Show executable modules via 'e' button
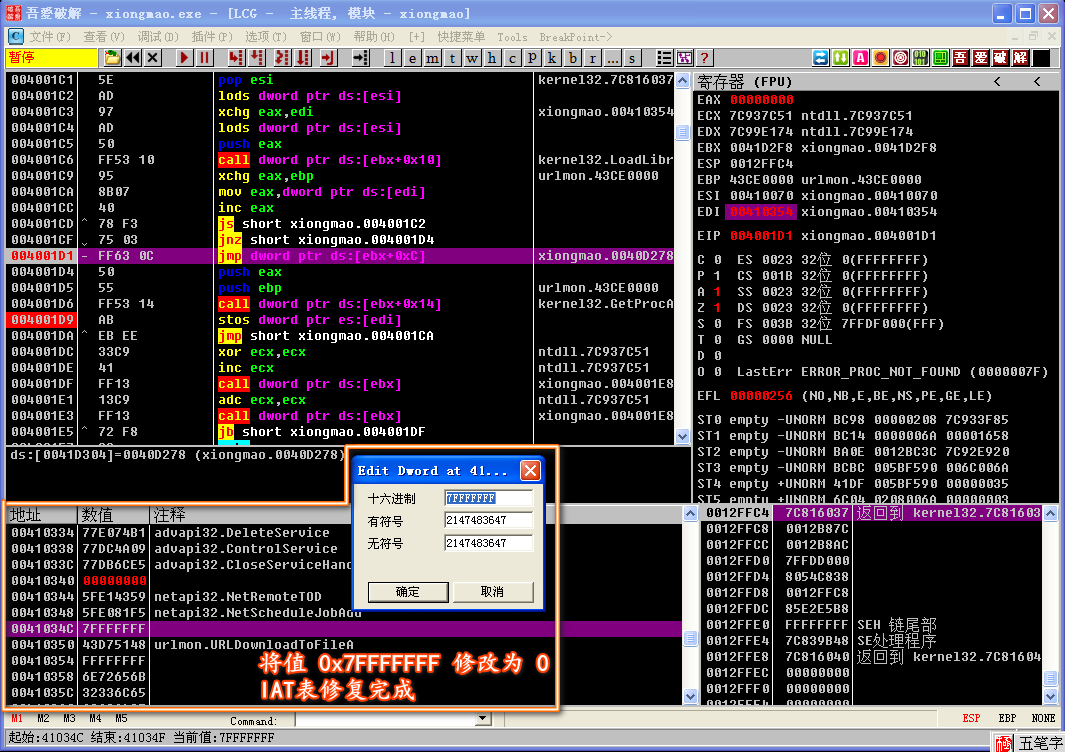Image resolution: width=1065 pixels, height=752 pixels. point(412,58)
